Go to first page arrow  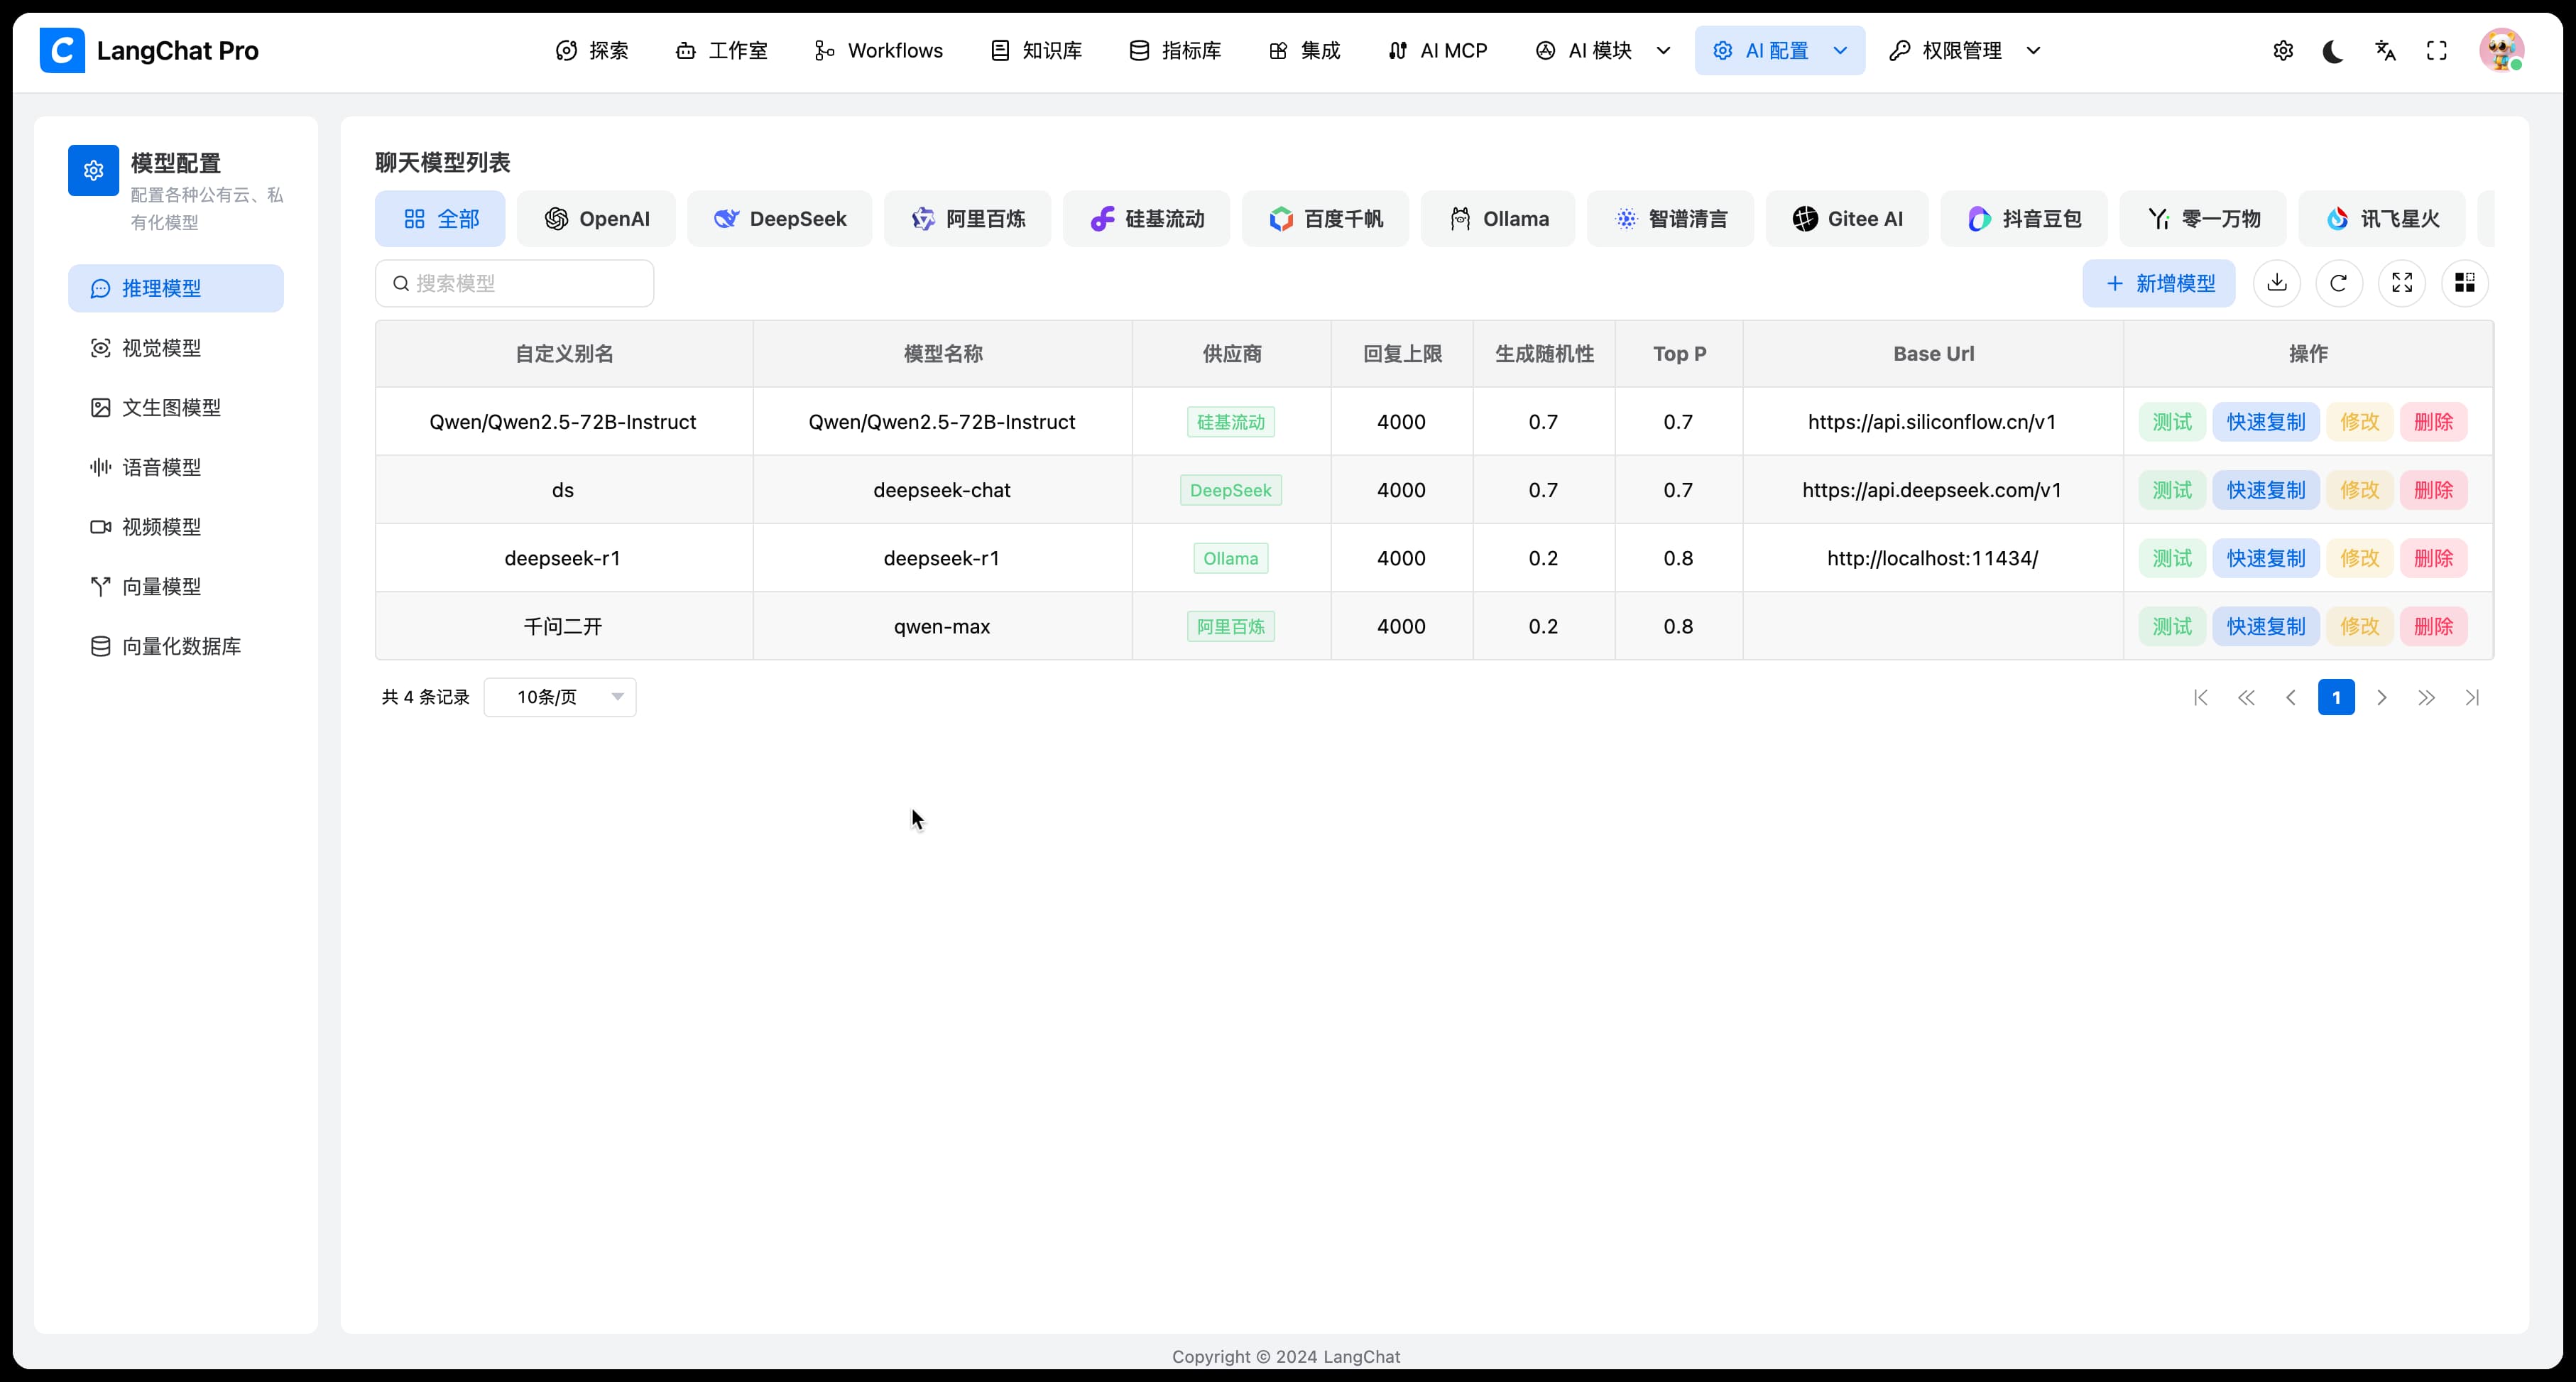2200,697
